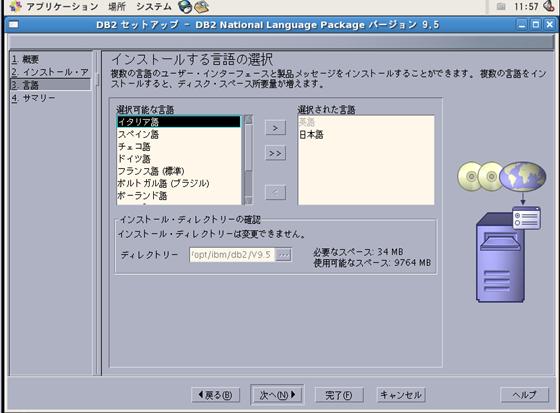
Task: Select スペイン語 in available languages
Action: [179, 134]
